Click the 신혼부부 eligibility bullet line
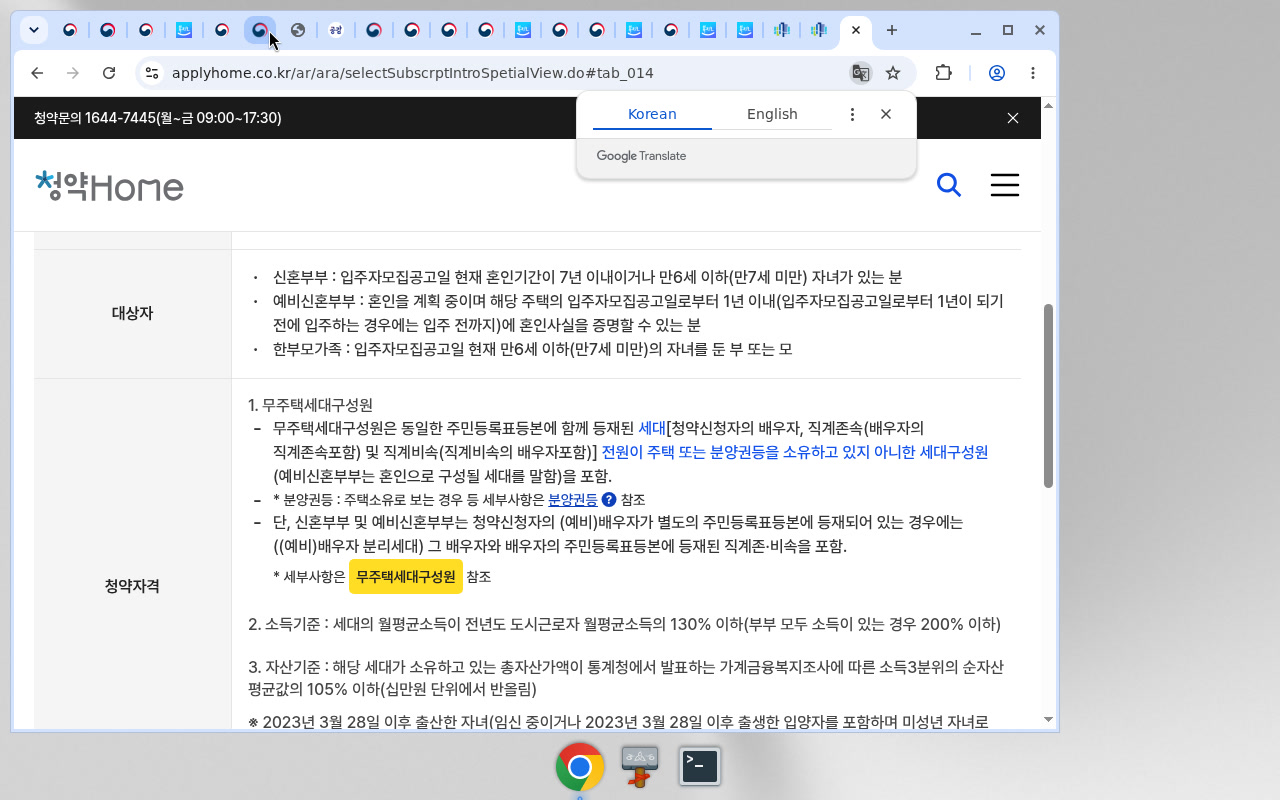1280x800 pixels. coord(587,277)
